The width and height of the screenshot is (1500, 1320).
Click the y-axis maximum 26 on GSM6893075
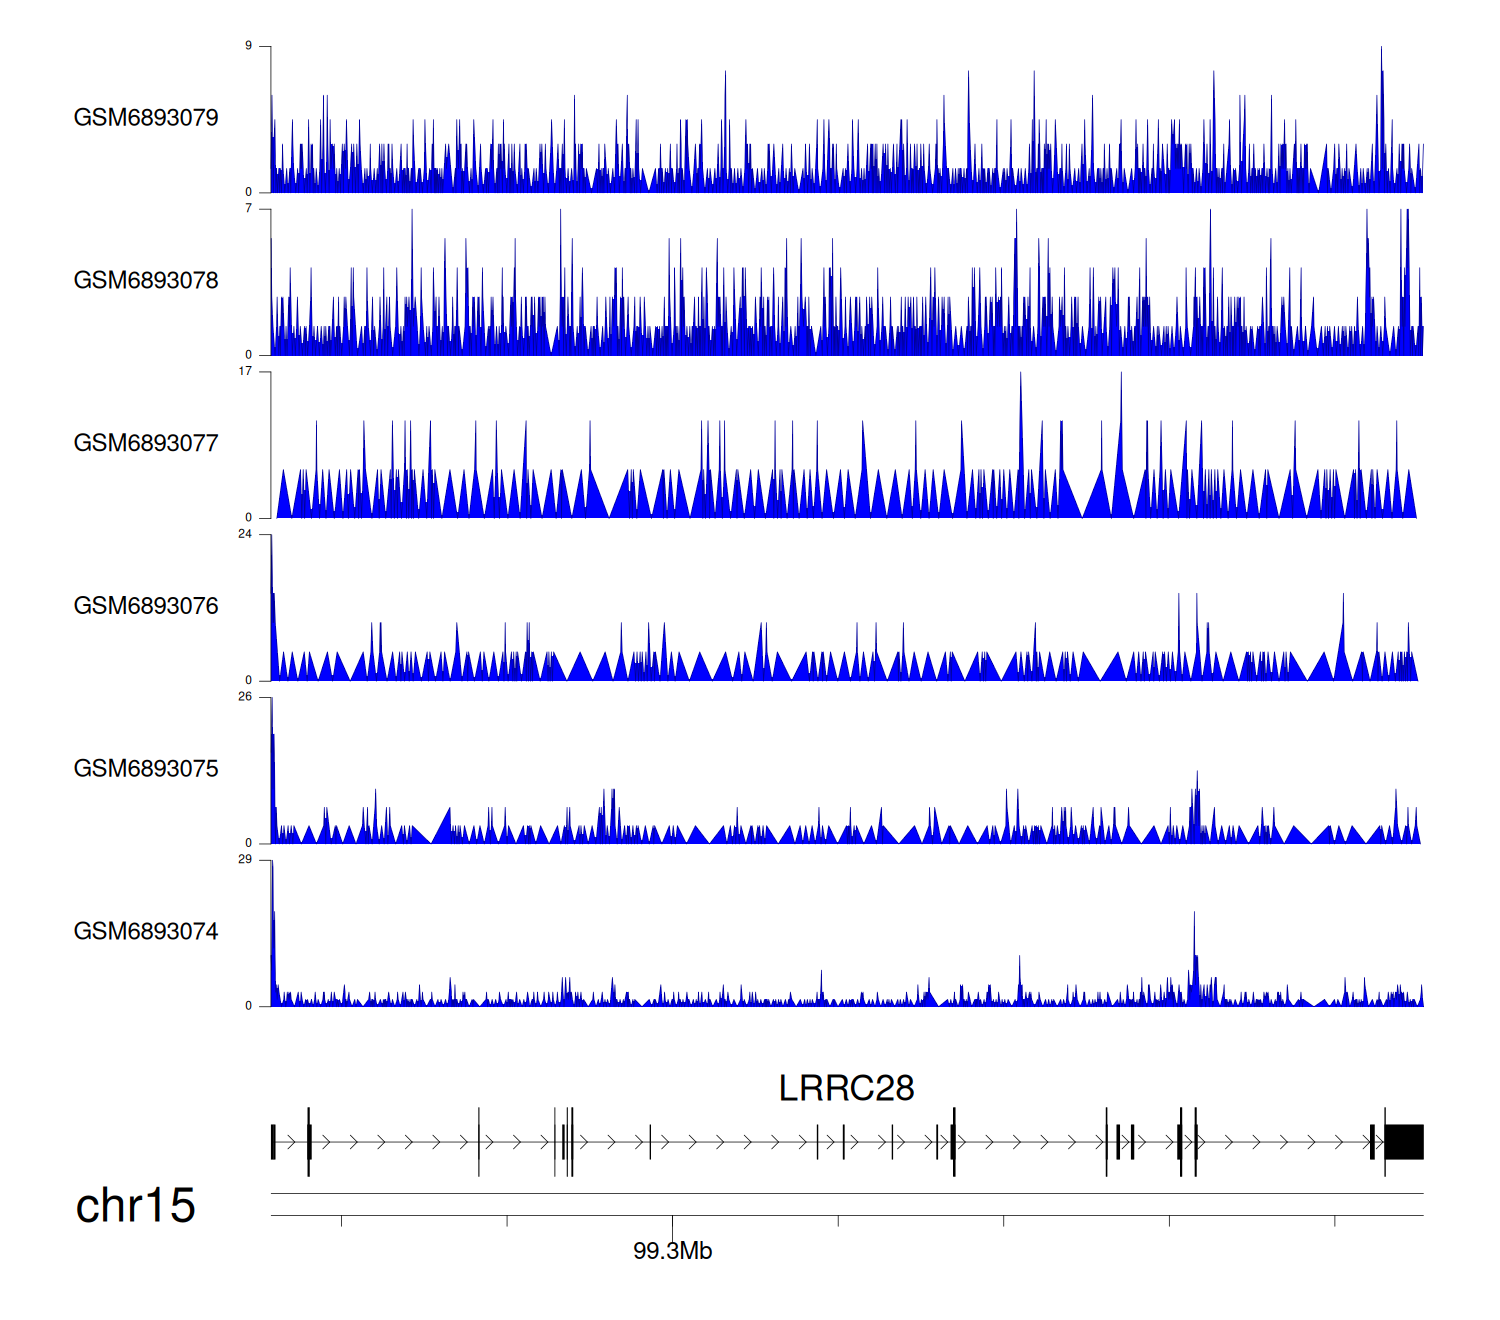pyautogui.click(x=245, y=697)
